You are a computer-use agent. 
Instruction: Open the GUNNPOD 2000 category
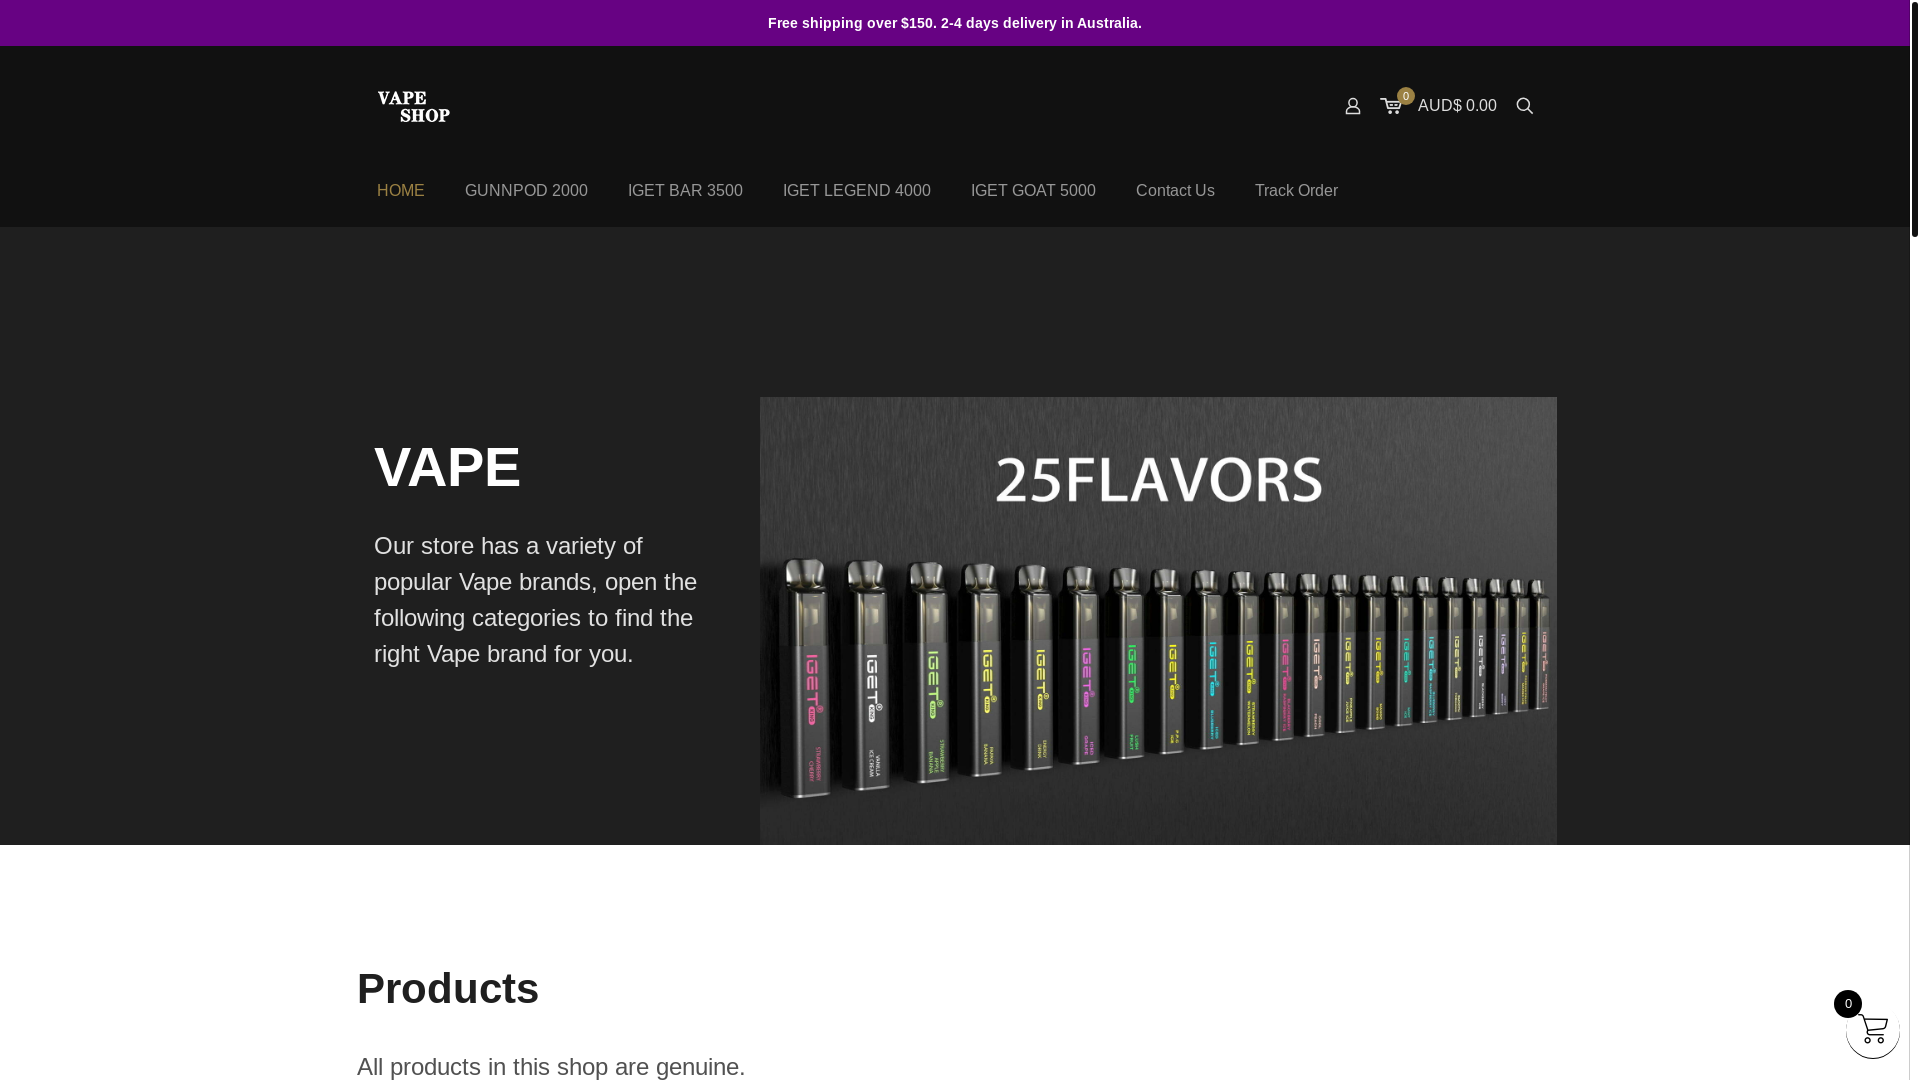[526, 191]
